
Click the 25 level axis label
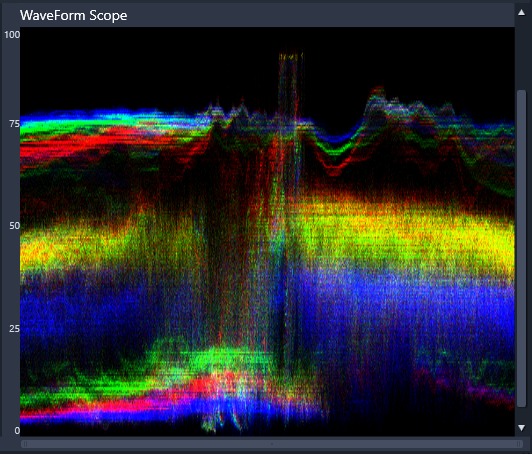[14, 328]
